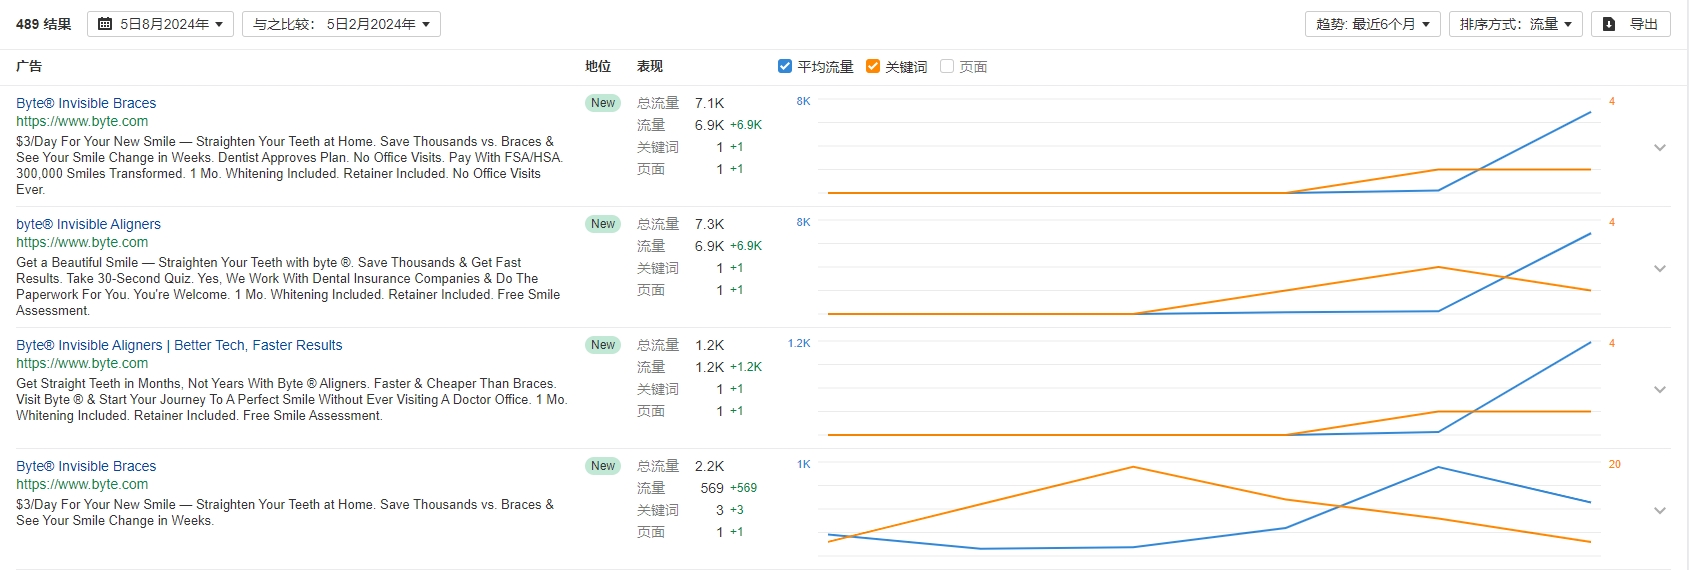Visit https://www.byte.com under the first ad

tap(82, 121)
